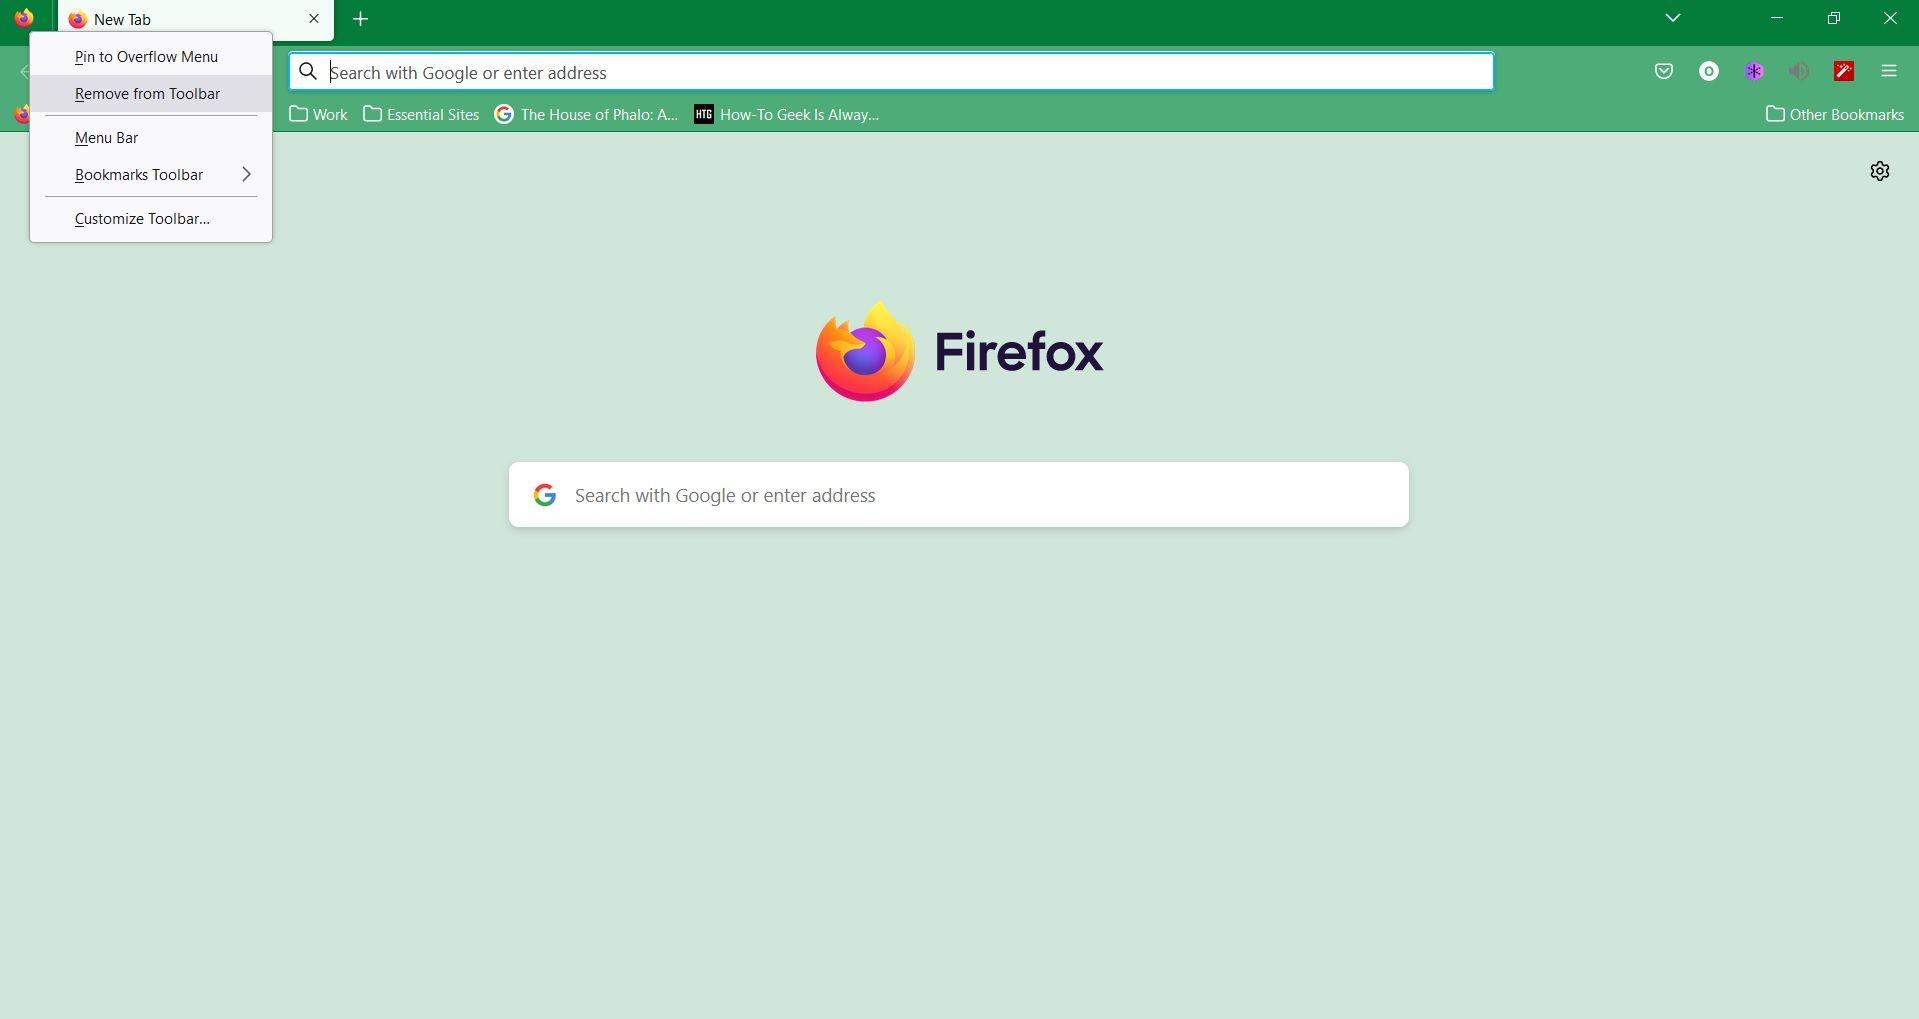Open Firefox View in tab strip
1919x1019 pixels.
point(24,18)
